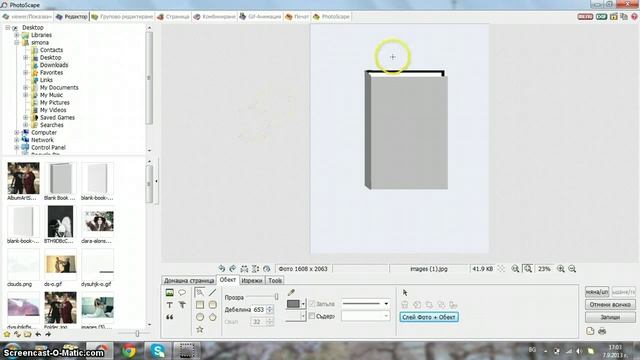
Task: Click the Запиши save button
Action: 610,317
